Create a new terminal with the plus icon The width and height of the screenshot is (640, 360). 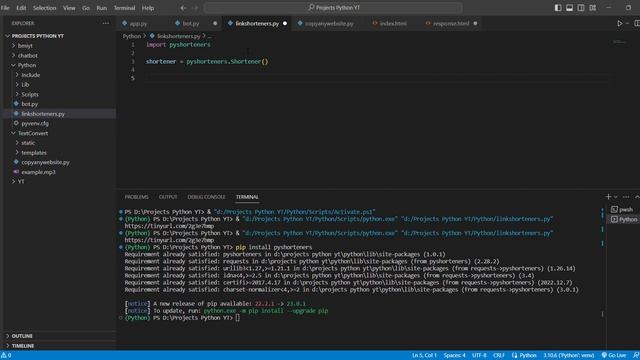608,197
